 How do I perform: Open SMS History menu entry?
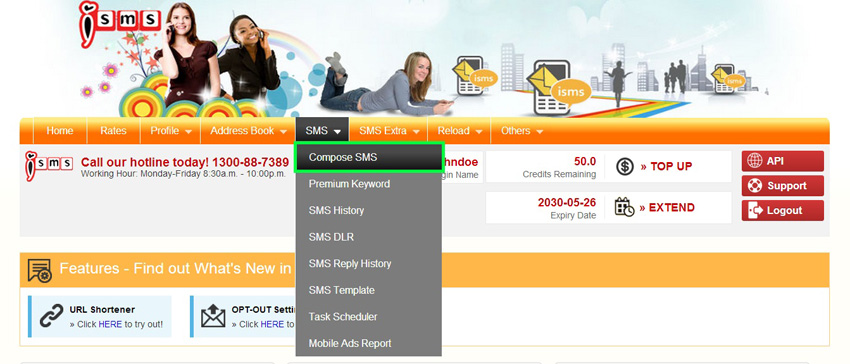point(369,210)
